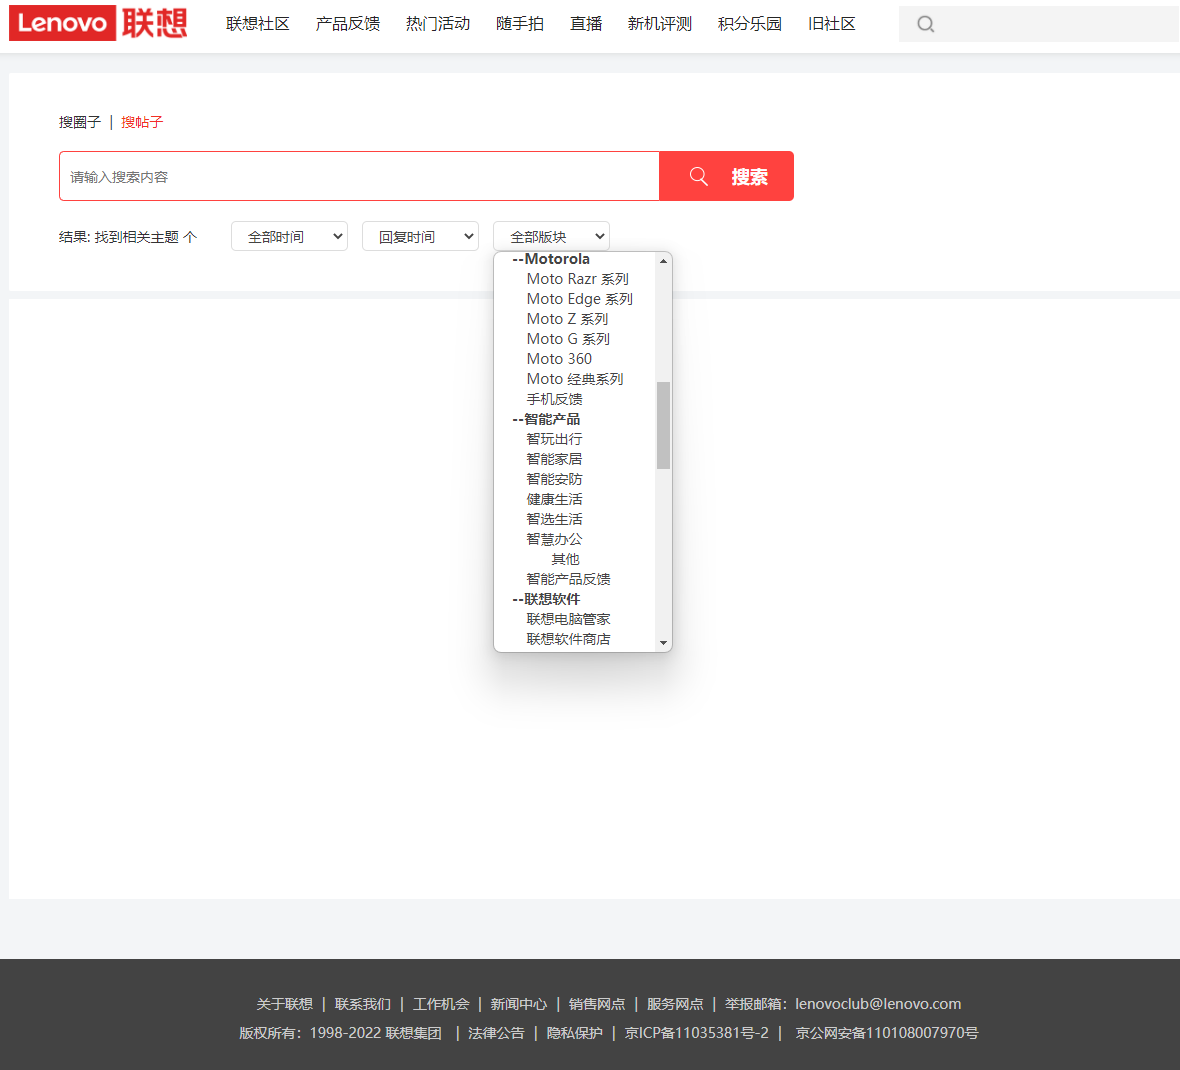Screen dimensions: 1180x1070
Task: Open 旧社区 in the navigation bar
Action: (x=832, y=24)
